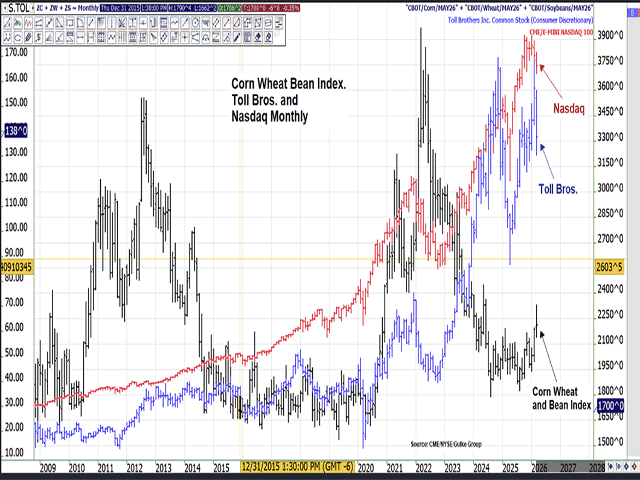Select the double parallel diagonal lines tool
The image size is (640, 480).
click(x=216, y=23)
